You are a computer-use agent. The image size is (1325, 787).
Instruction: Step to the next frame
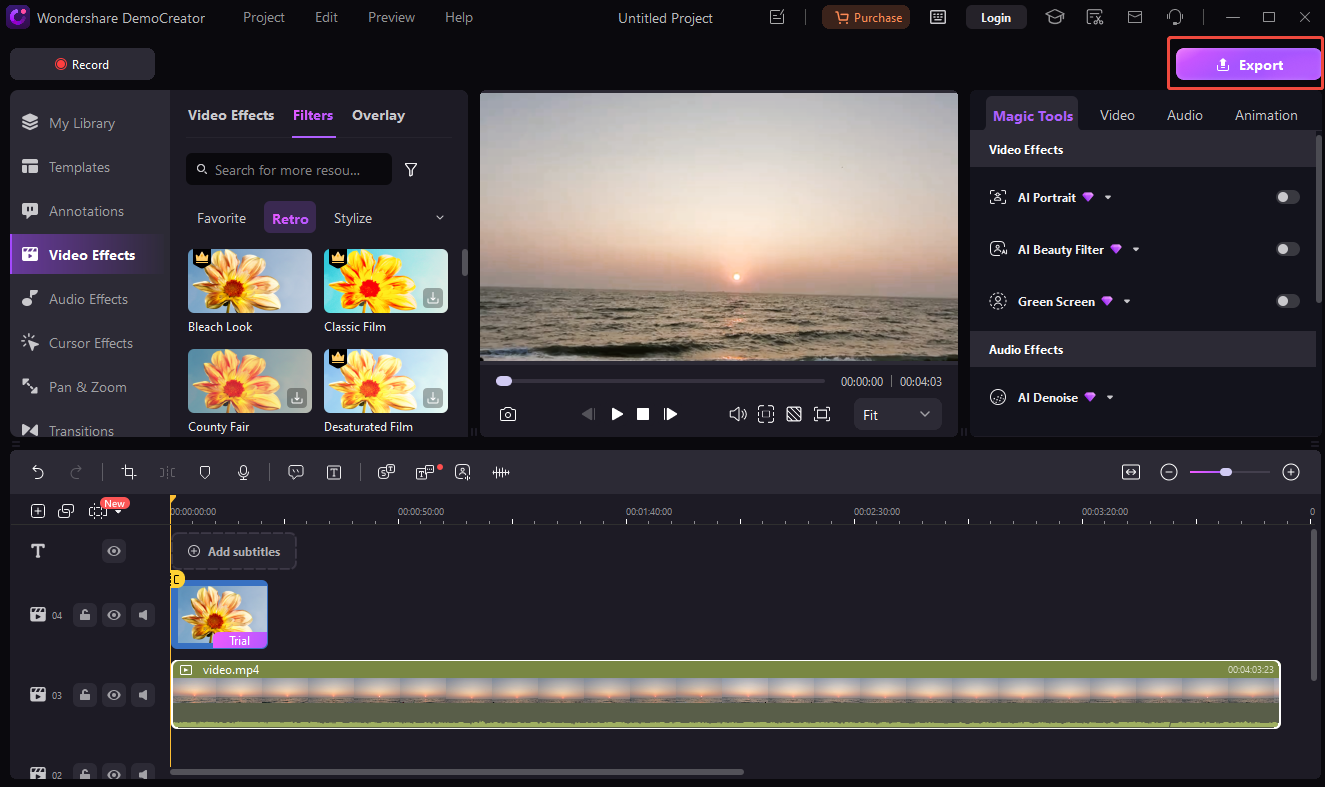(x=671, y=414)
